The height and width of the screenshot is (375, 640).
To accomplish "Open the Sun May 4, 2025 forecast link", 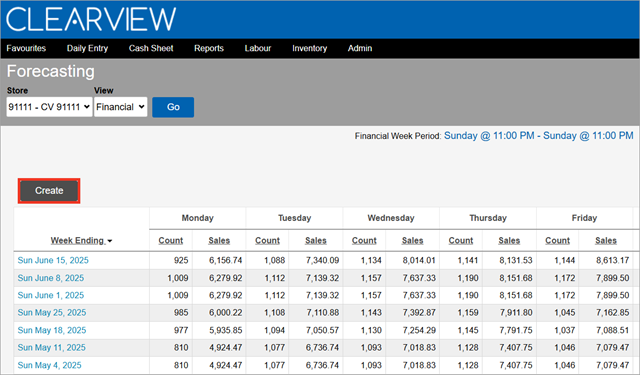I will [x=49, y=365].
